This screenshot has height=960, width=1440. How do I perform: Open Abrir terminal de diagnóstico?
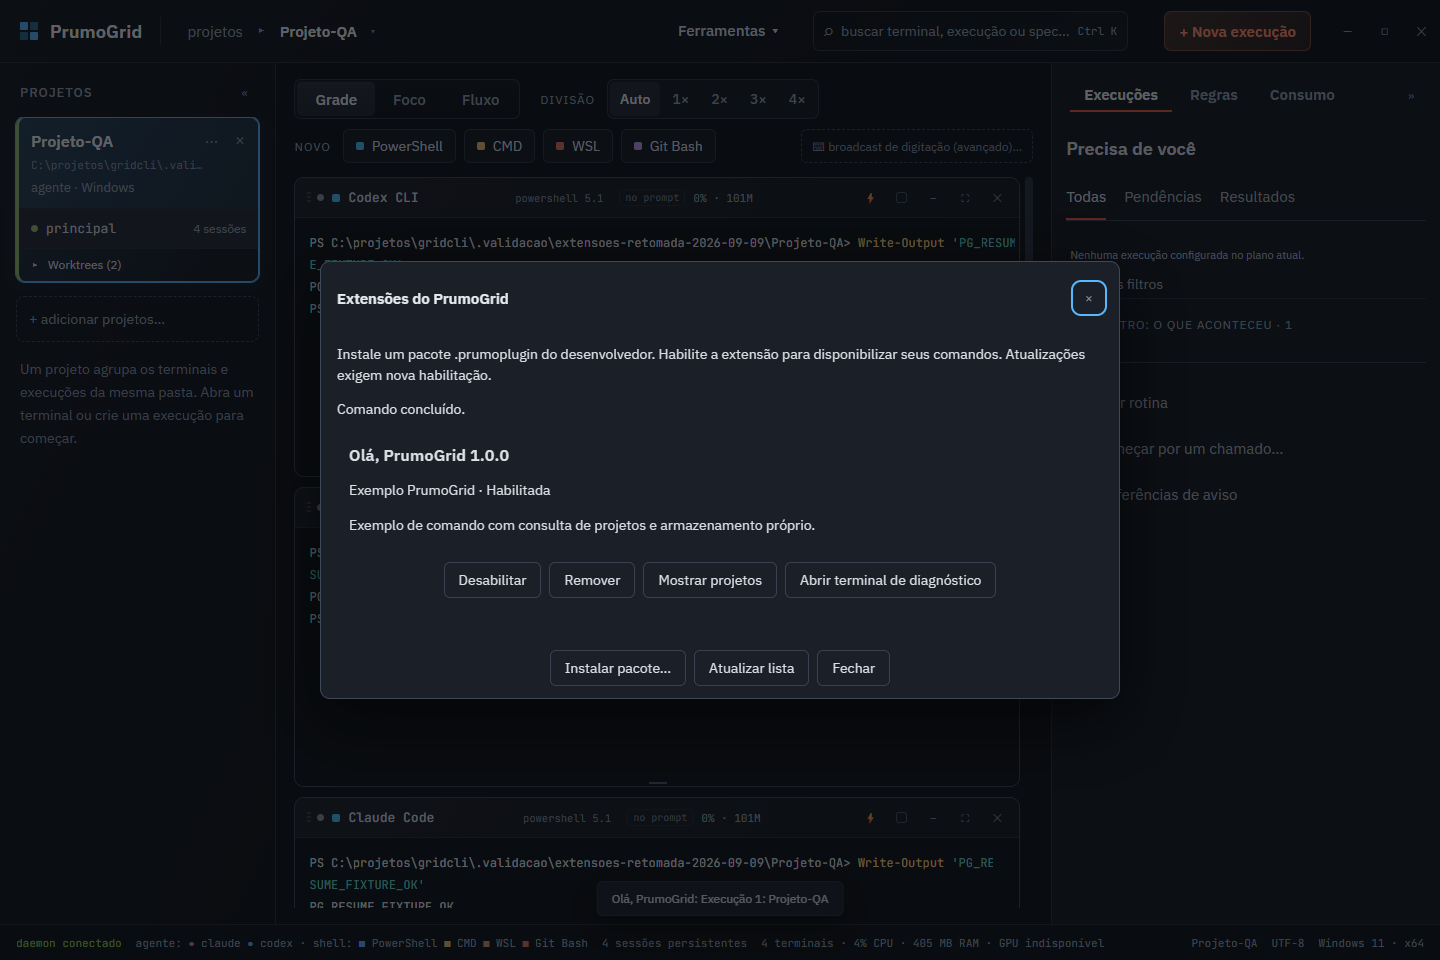[x=890, y=580]
